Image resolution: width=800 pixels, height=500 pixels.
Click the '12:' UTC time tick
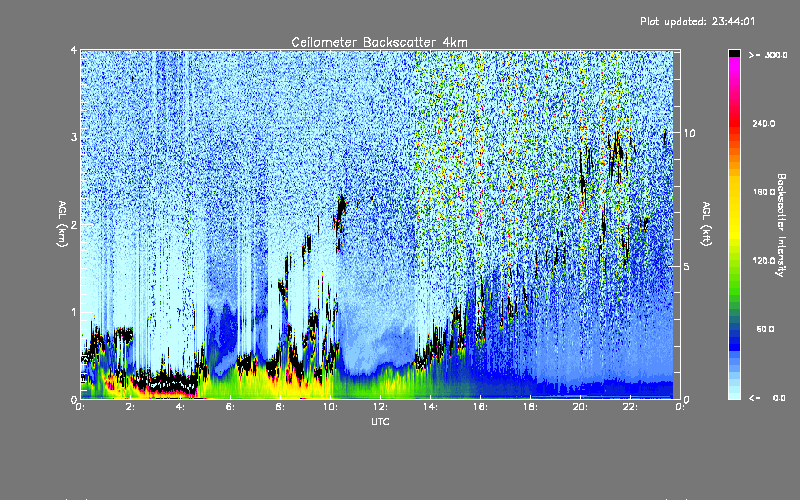click(x=381, y=407)
